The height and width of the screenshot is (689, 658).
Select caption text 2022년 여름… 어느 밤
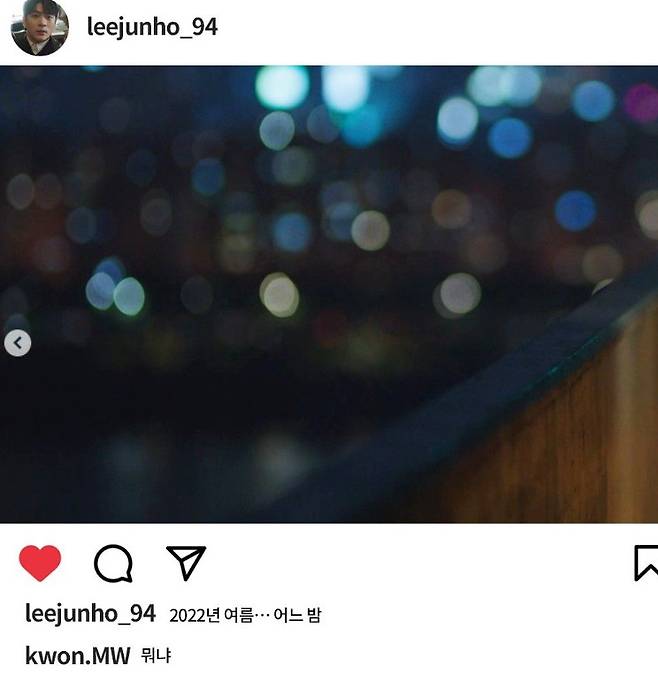[245, 615]
